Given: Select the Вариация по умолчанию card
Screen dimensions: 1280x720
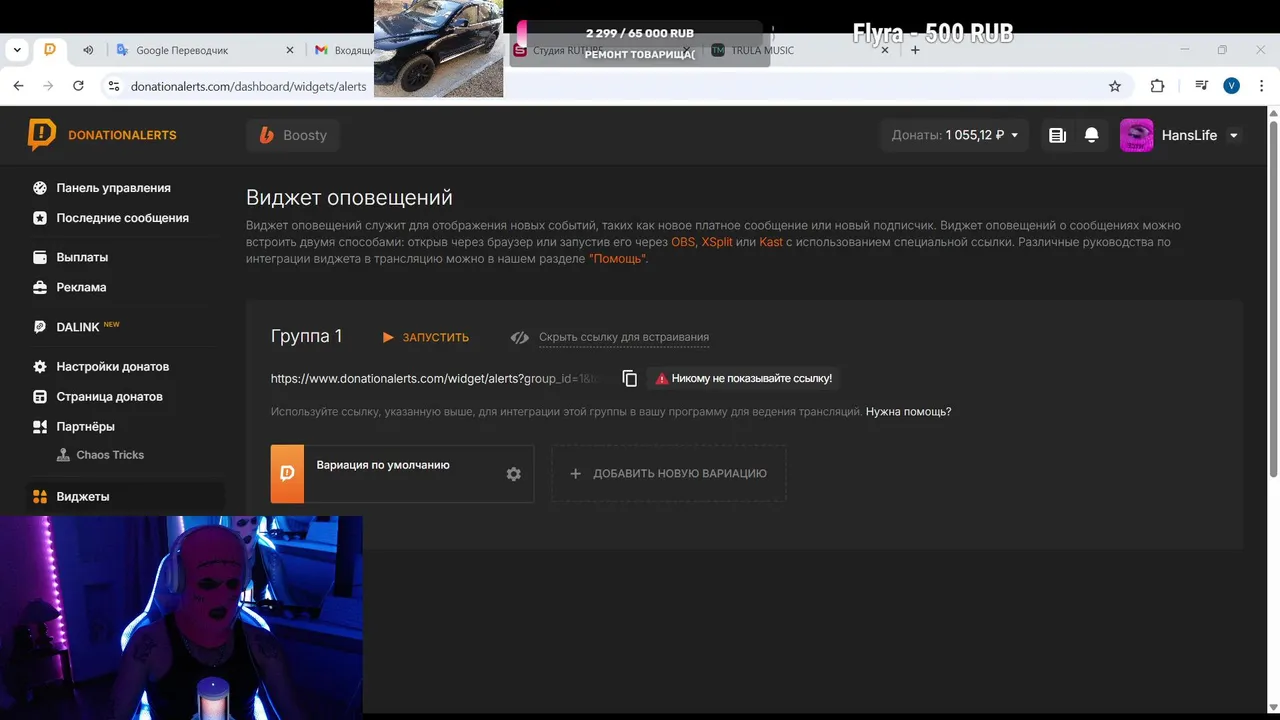Looking at the screenshot, I should click(x=402, y=474).
